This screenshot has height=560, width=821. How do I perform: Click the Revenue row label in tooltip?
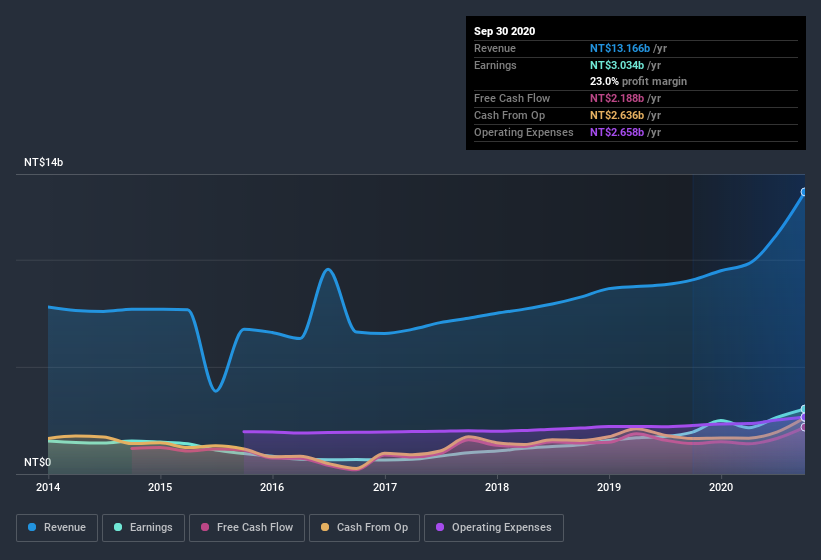[495, 48]
